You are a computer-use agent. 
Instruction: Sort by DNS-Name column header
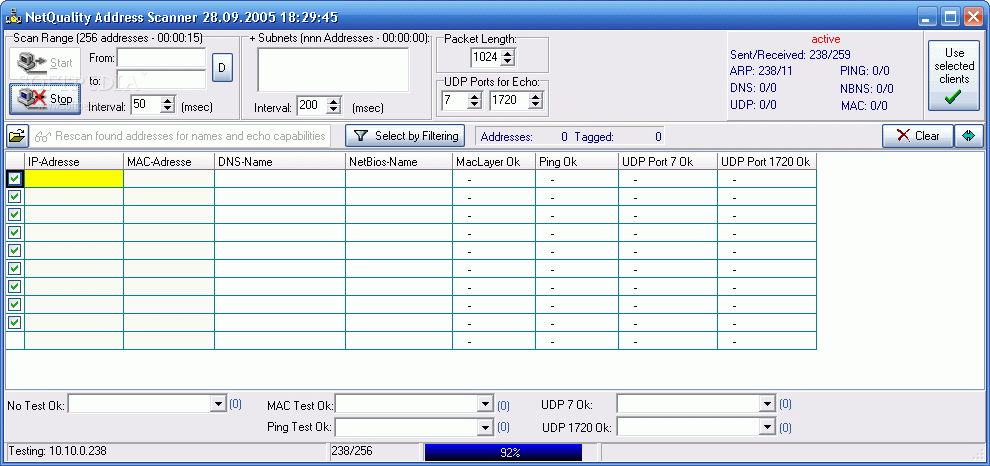point(280,162)
